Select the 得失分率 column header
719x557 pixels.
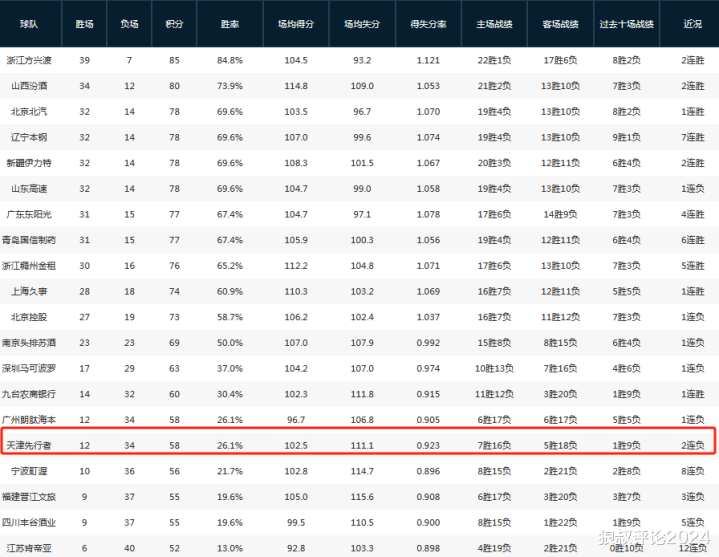[x=428, y=24]
